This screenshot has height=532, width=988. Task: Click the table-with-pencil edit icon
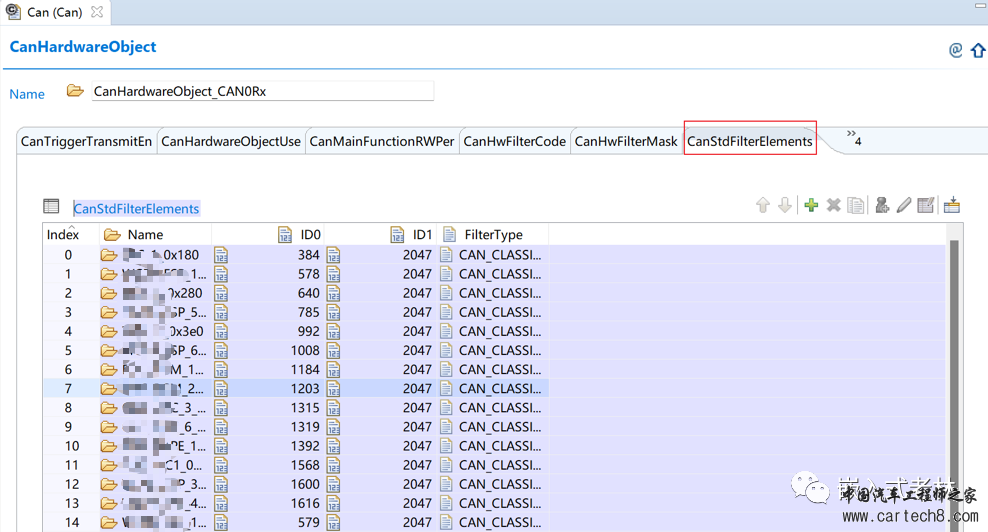click(926, 205)
